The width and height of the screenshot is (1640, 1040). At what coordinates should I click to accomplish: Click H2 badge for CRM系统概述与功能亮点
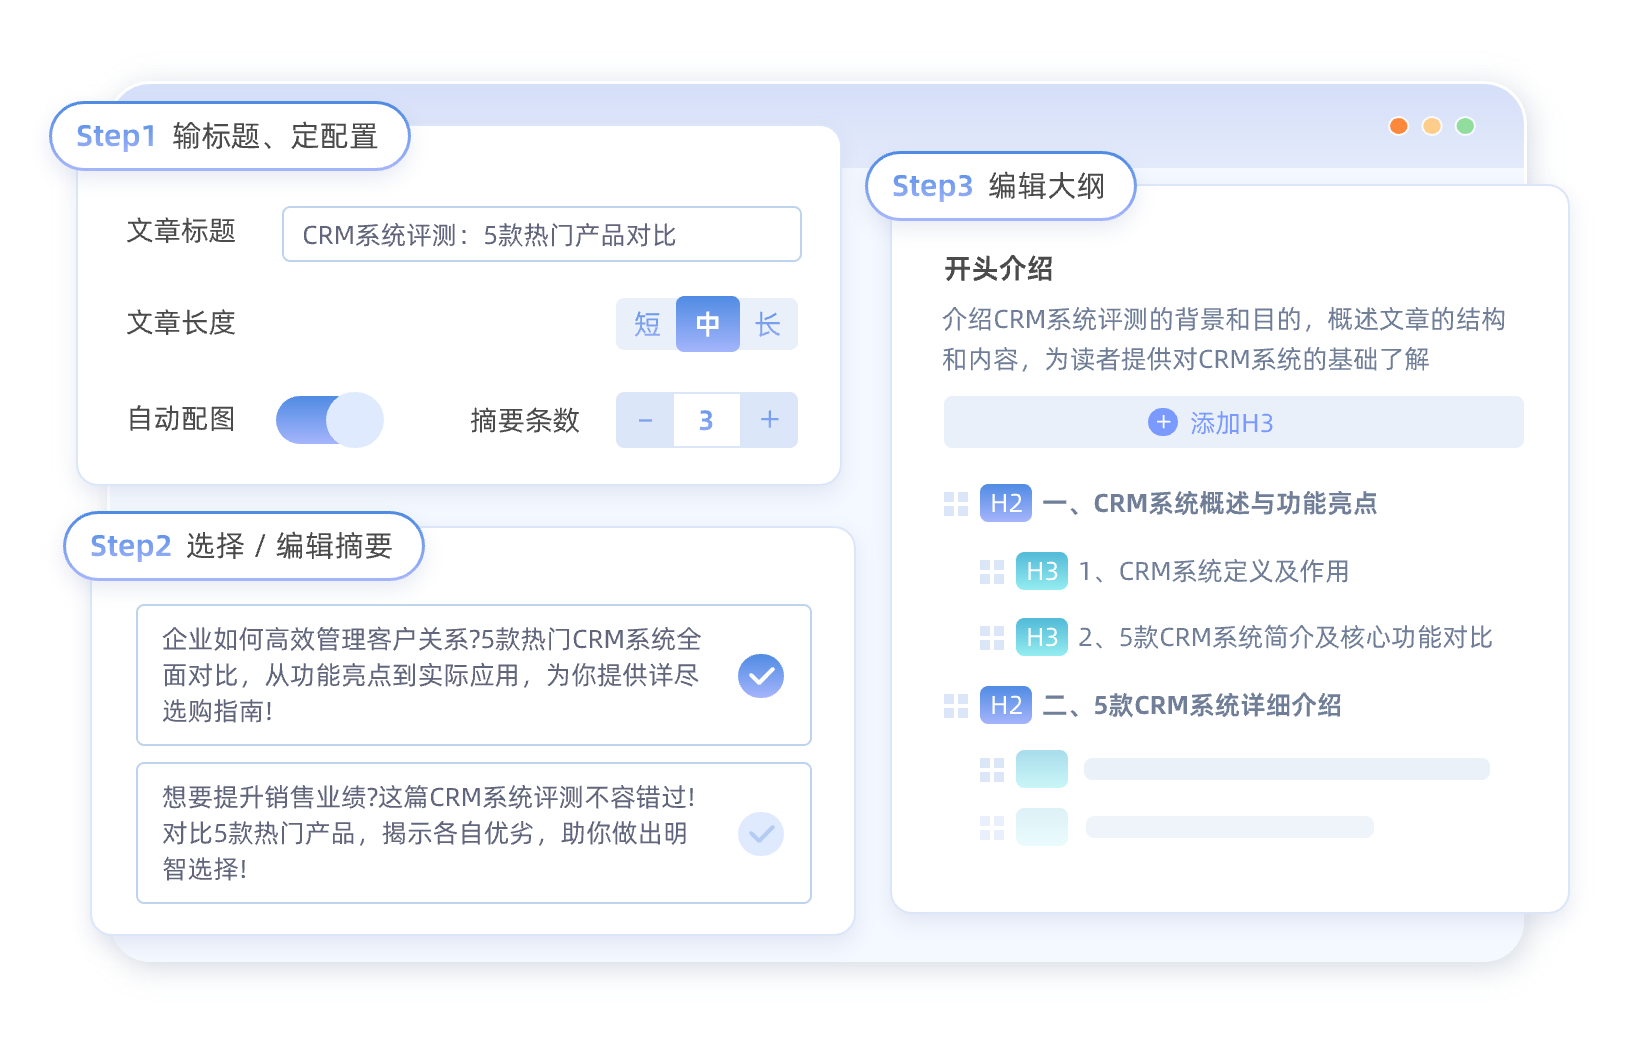pyautogui.click(x=1006, y=503)
